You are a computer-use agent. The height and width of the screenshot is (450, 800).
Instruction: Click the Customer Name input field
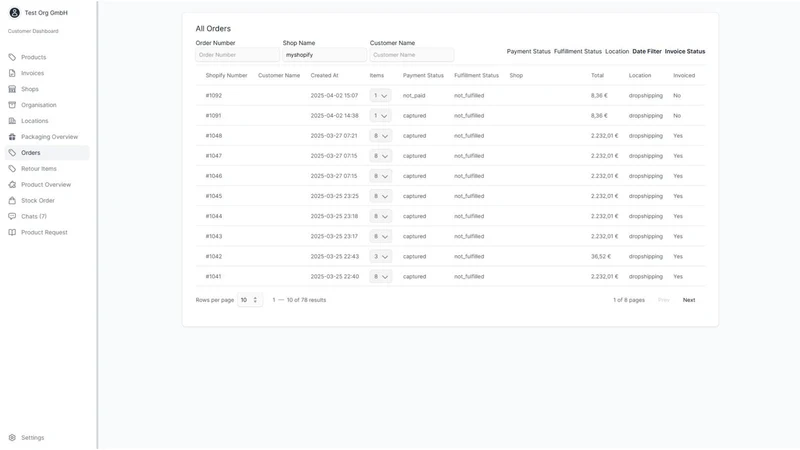coord(412,55)
